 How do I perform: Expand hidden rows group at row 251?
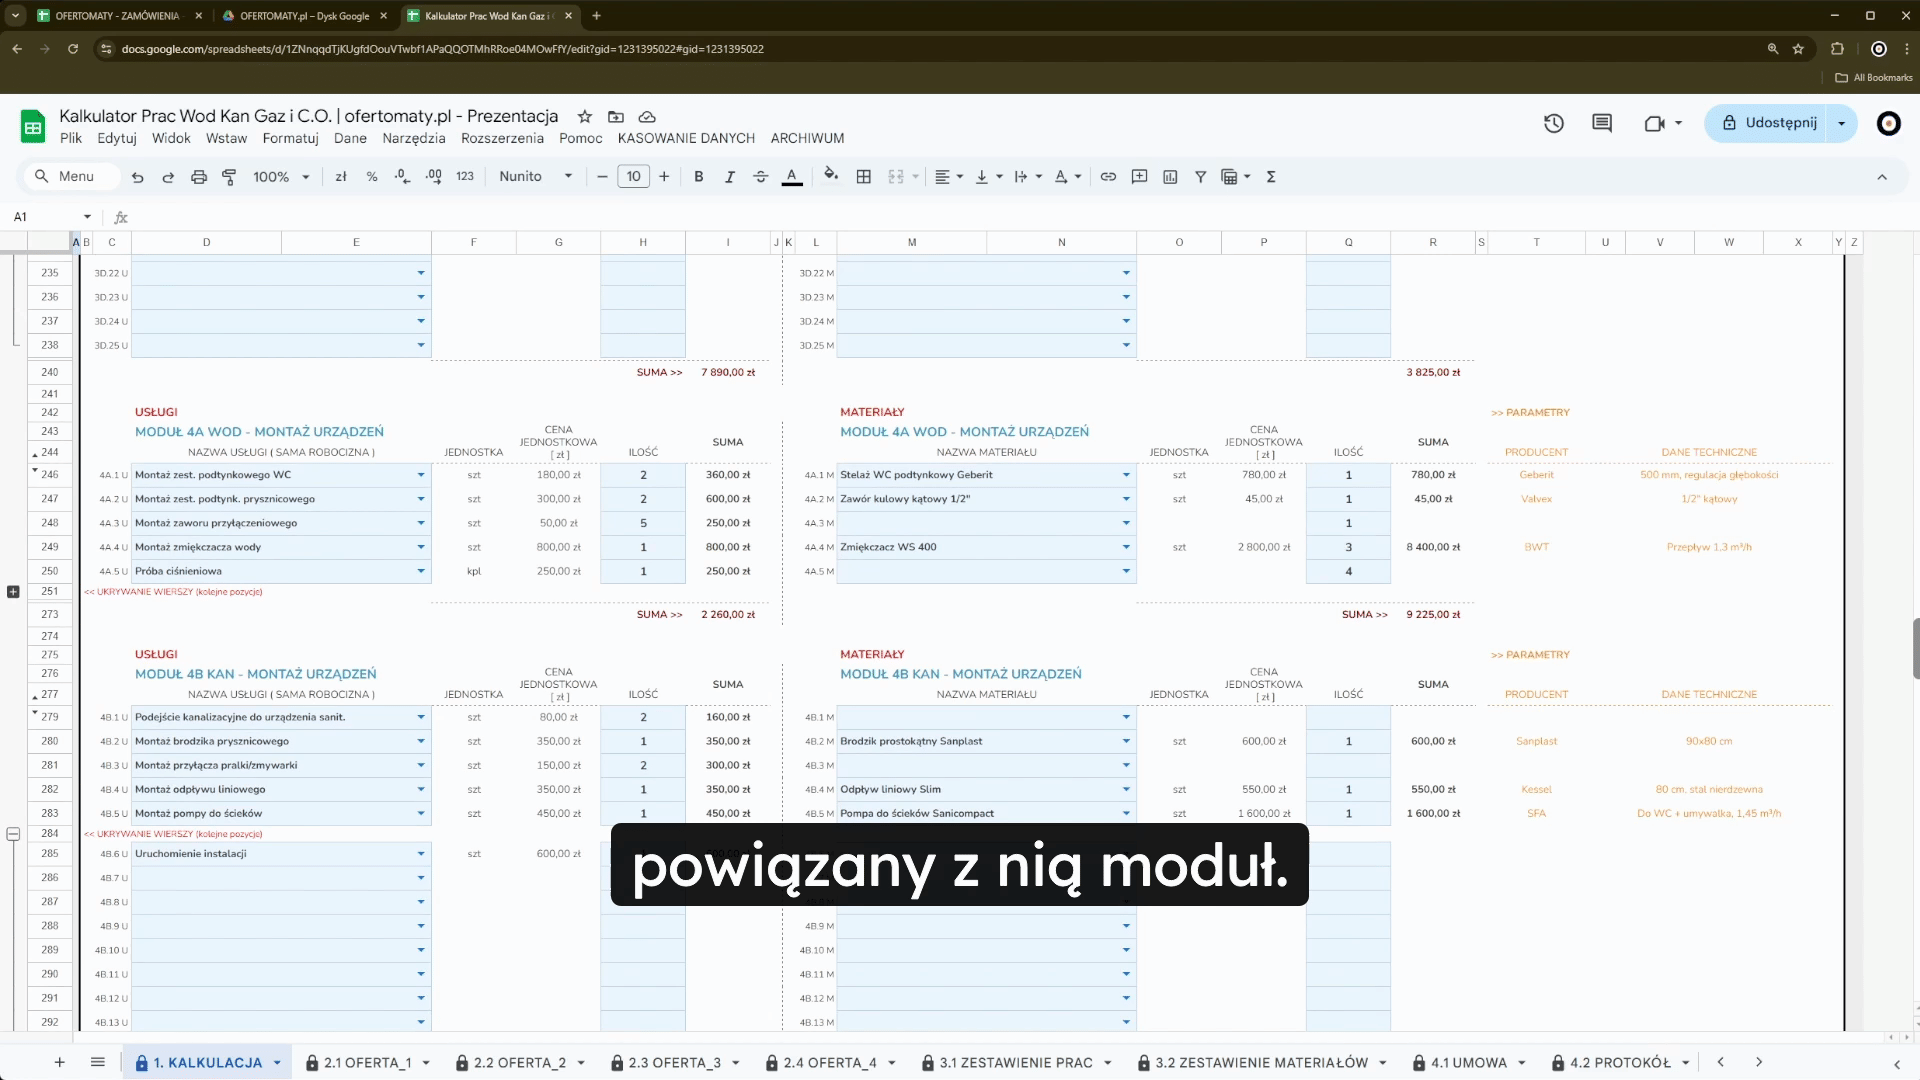click(13, 592)
